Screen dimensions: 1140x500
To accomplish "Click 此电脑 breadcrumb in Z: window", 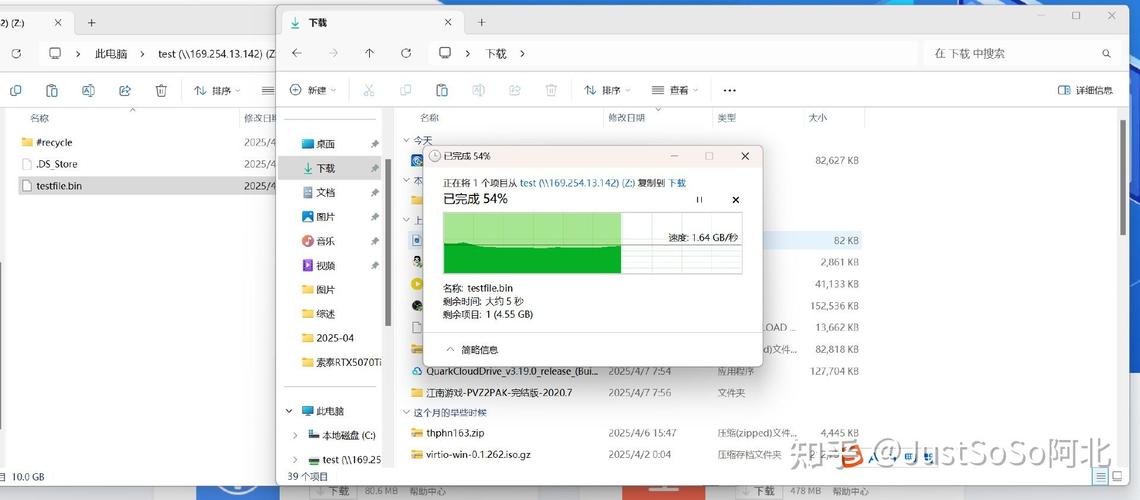I will coord(111,54).
